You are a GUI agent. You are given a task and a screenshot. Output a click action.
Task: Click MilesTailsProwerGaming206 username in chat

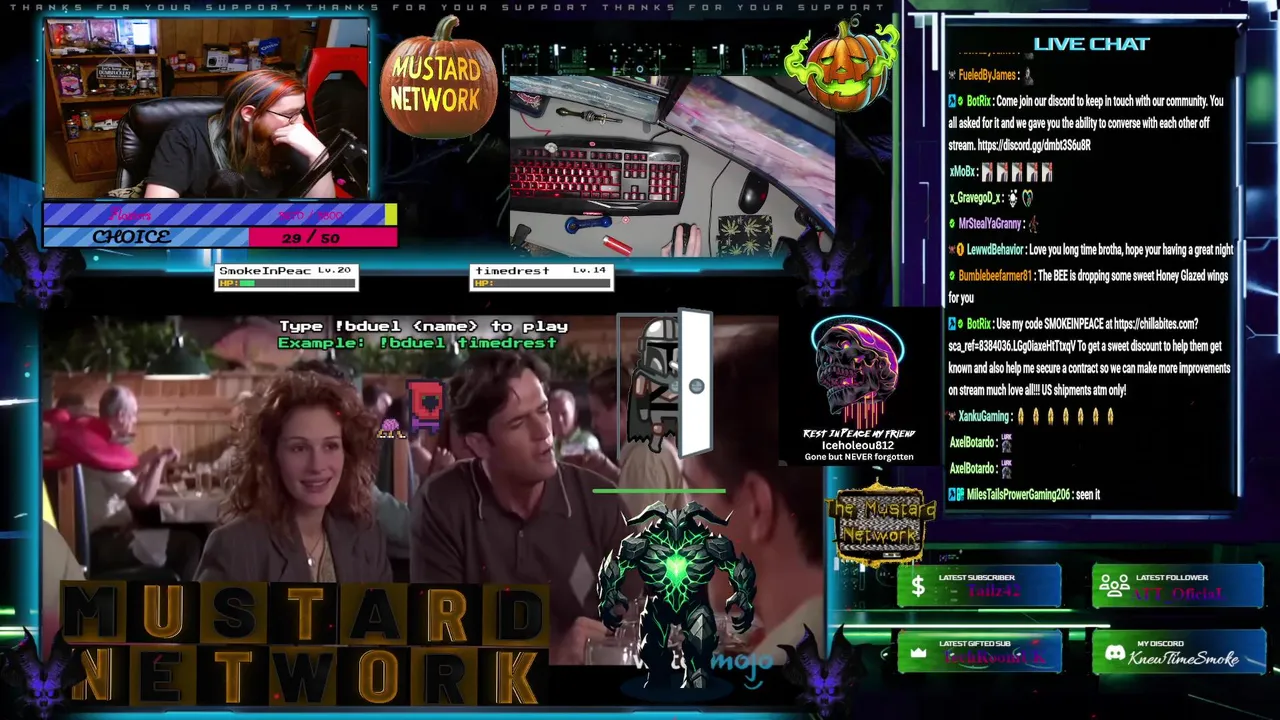[1017, 494]
